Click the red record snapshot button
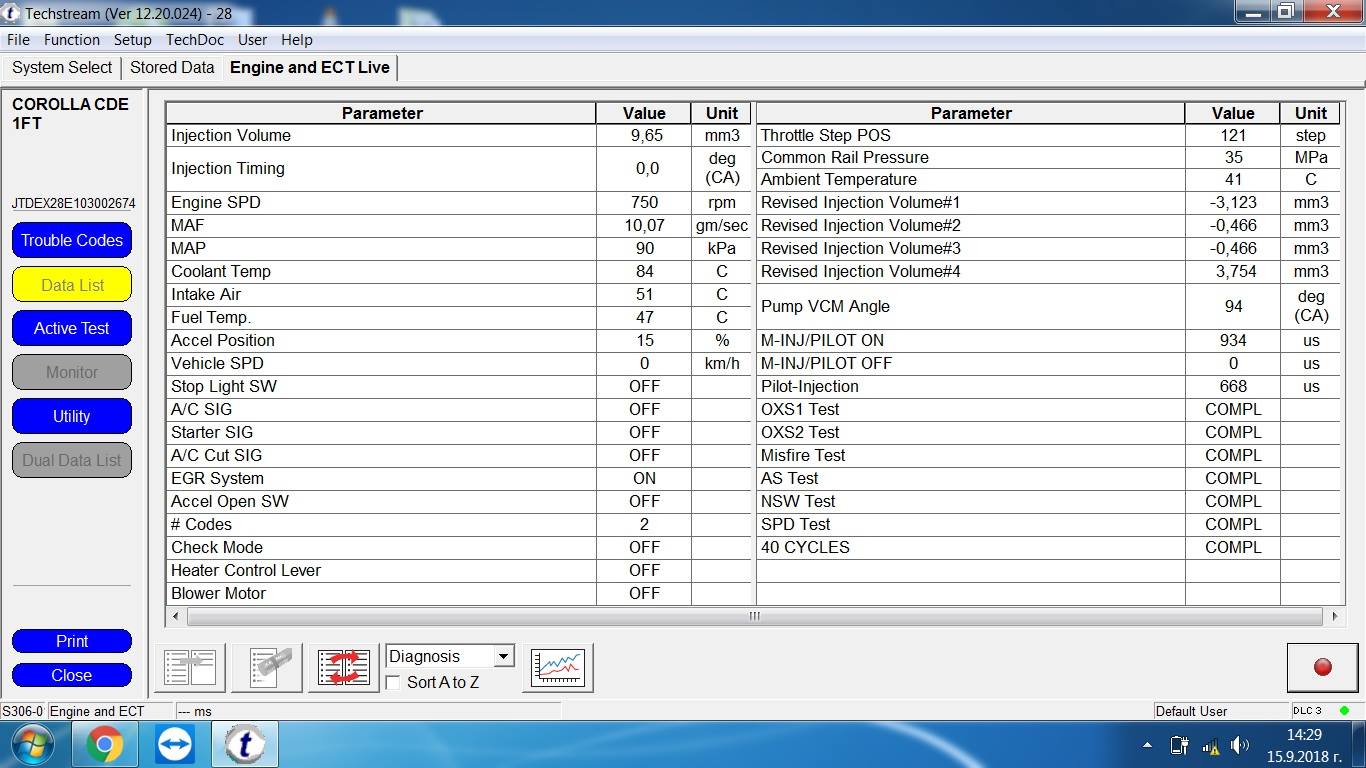This screenshot has width=1366, height=768. tap(1322, 667)
